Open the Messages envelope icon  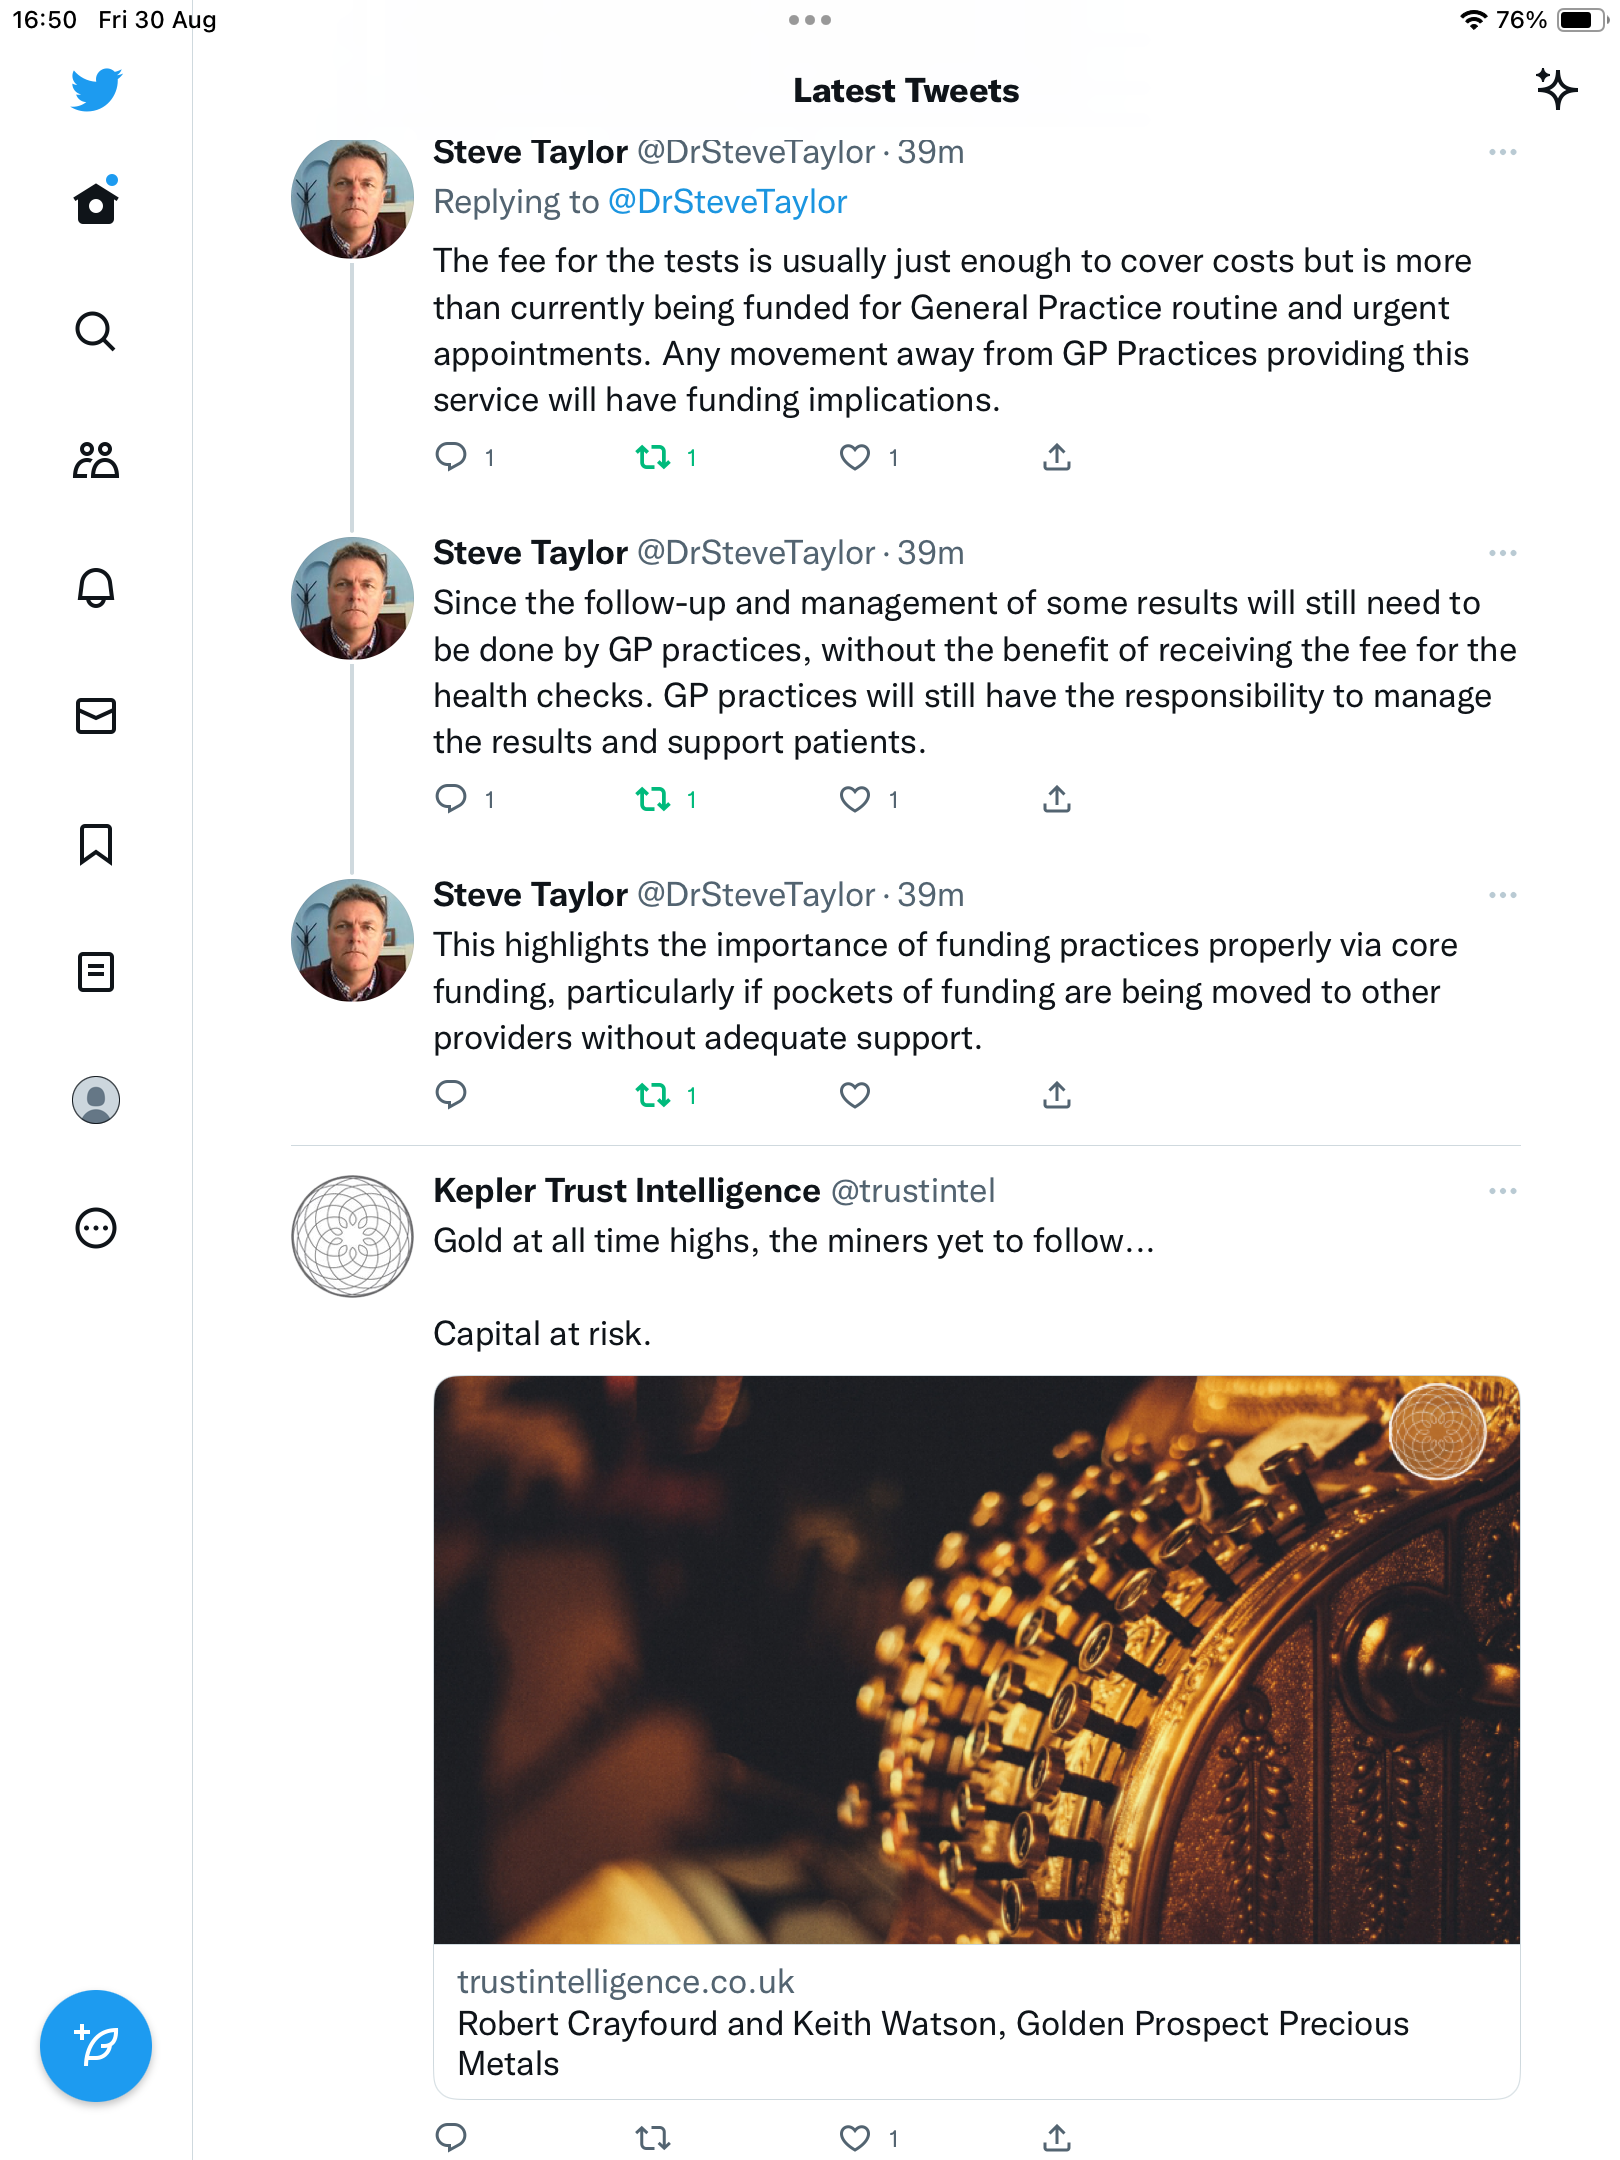pos(96,715)
